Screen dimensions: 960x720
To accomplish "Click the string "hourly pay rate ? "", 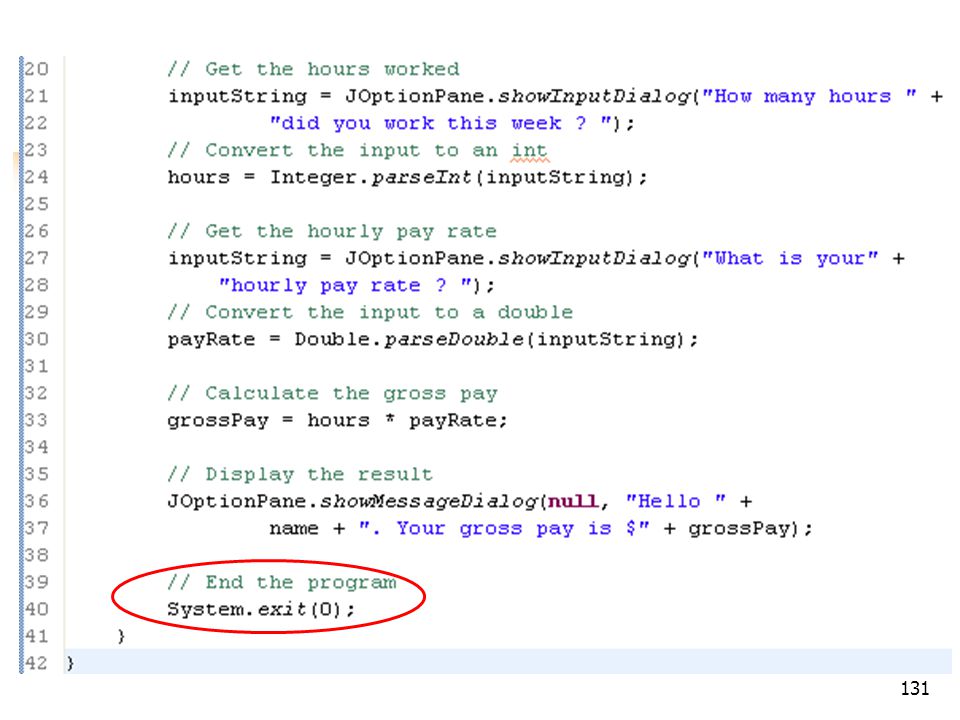I will [347, 285].
